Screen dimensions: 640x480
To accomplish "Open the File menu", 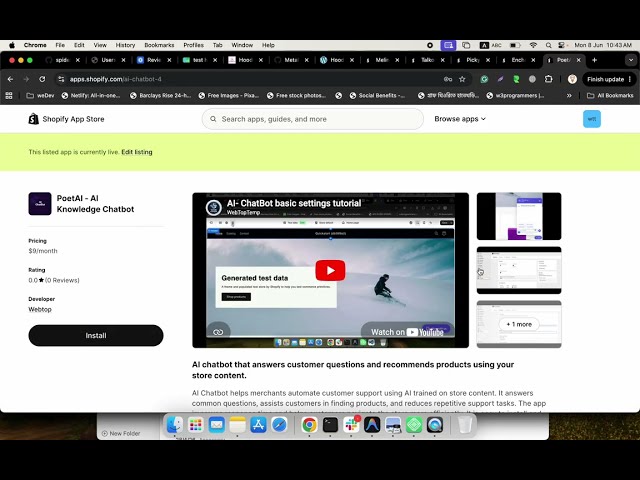I will coord(60,45).
